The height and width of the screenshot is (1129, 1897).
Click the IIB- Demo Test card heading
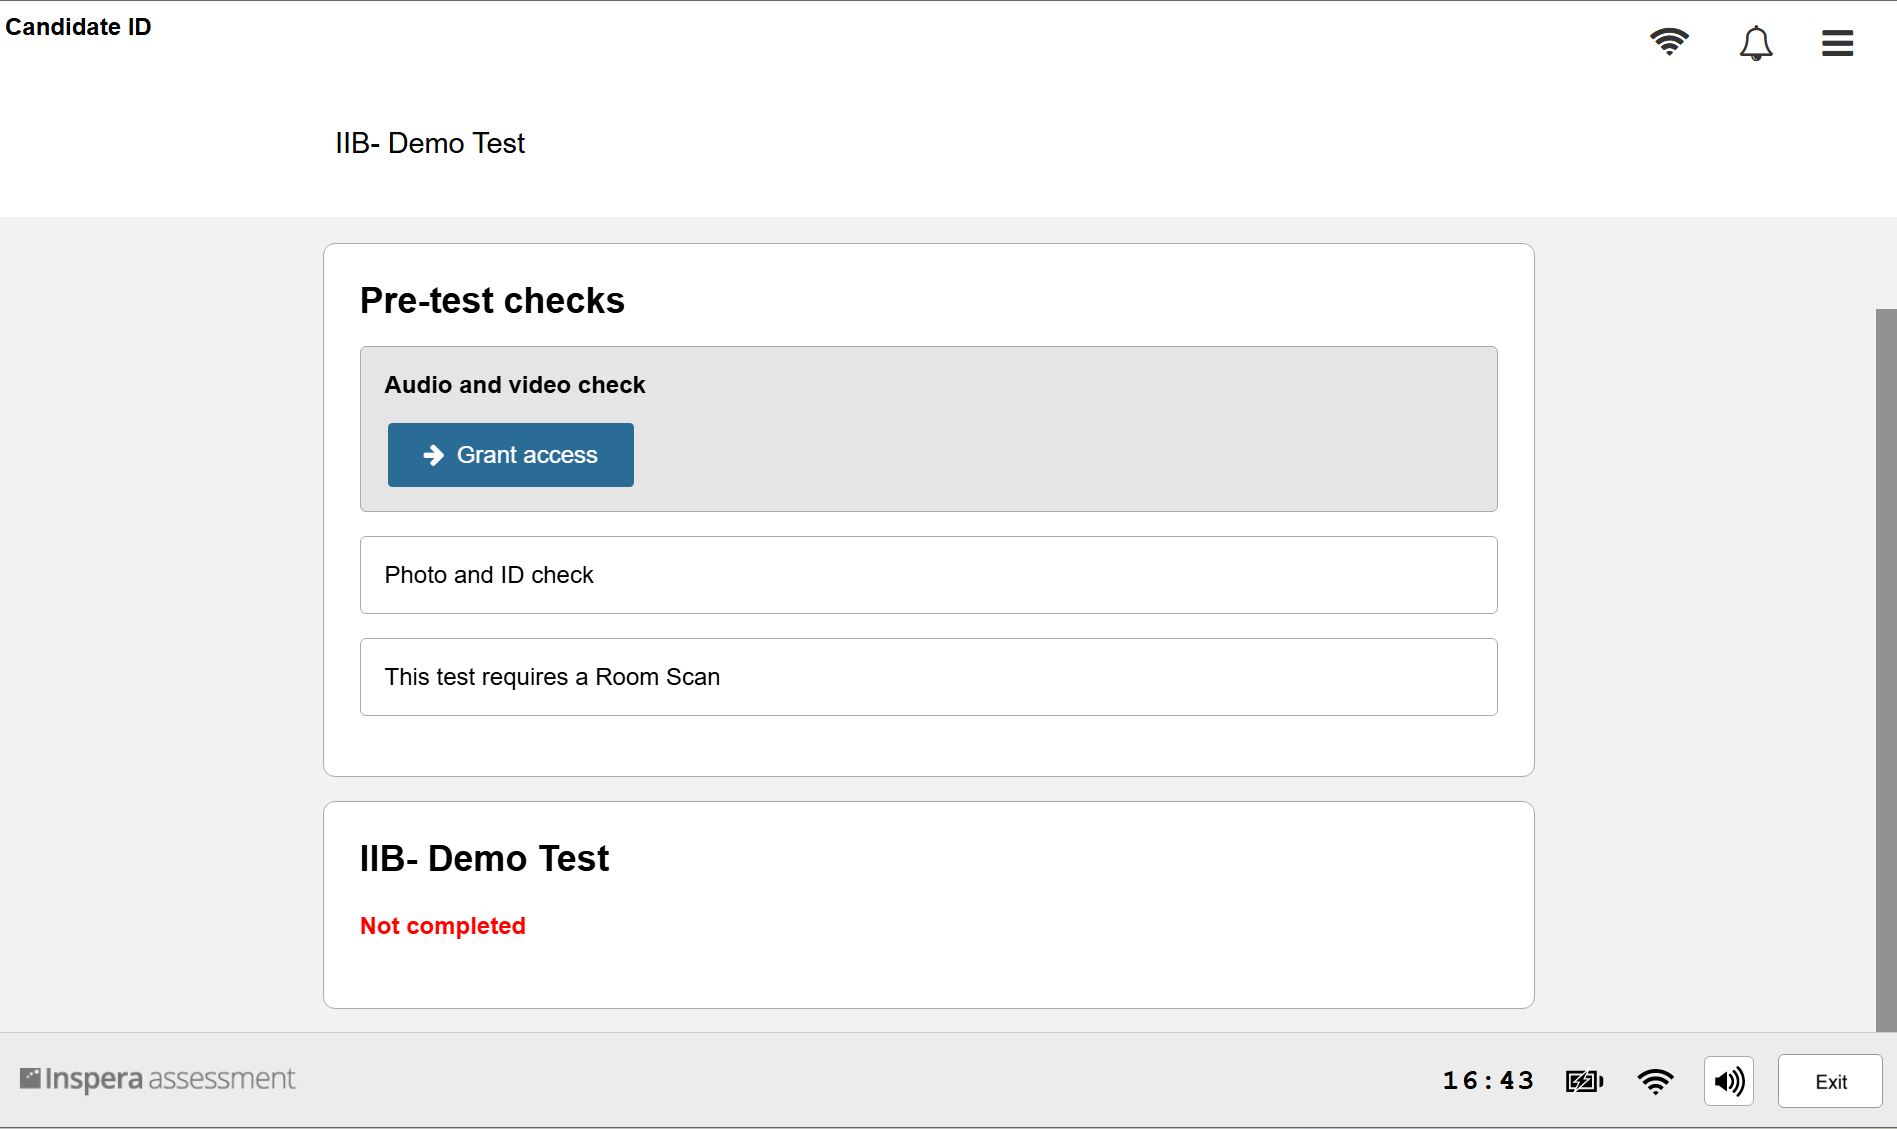click(484, 859)
